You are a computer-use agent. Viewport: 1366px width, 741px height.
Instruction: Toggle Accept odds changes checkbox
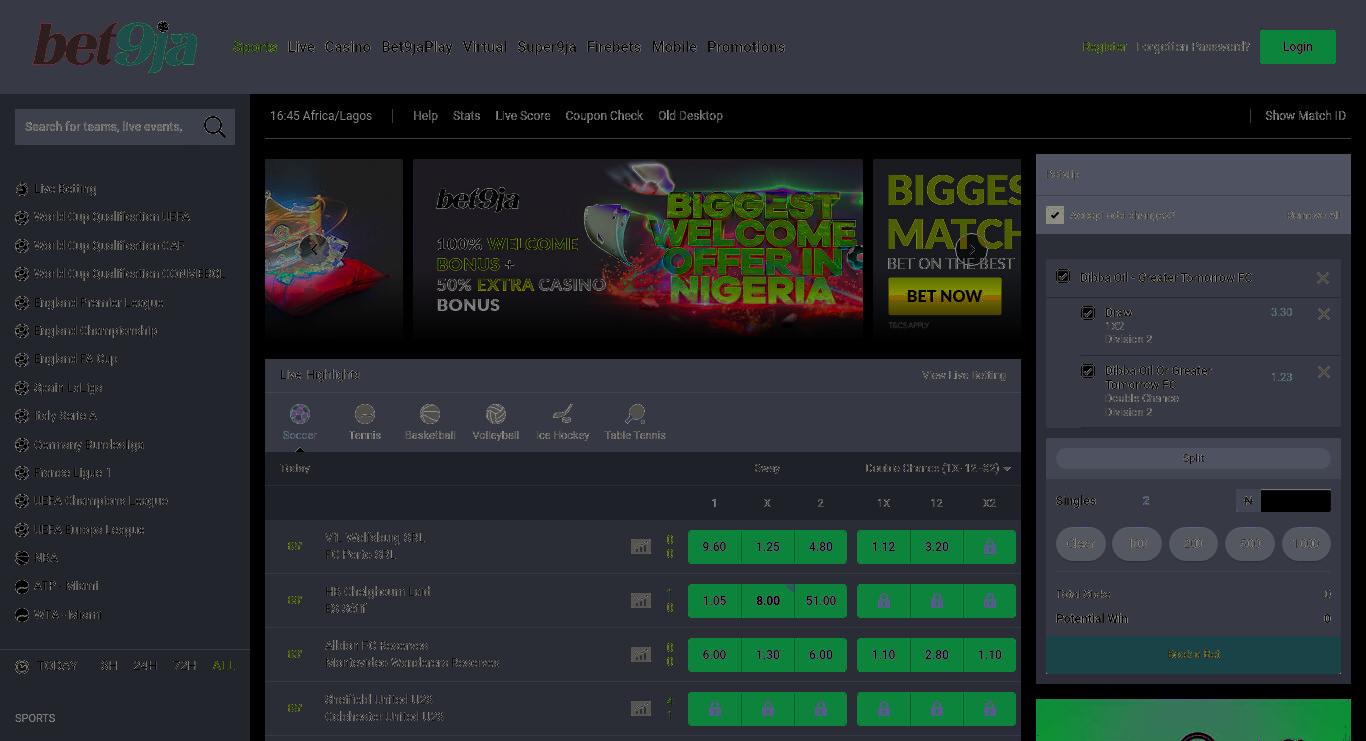[x=1055, y=215]
